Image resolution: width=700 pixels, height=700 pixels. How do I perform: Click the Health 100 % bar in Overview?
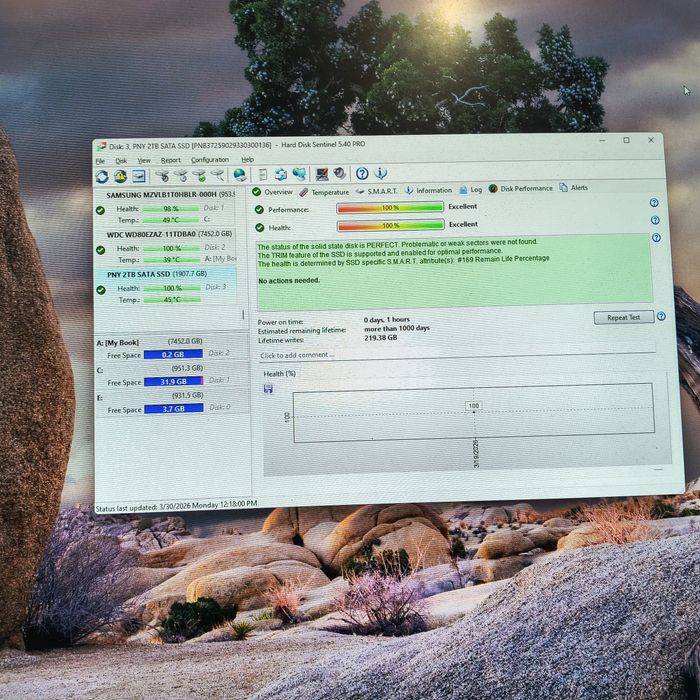coord(391,225)
